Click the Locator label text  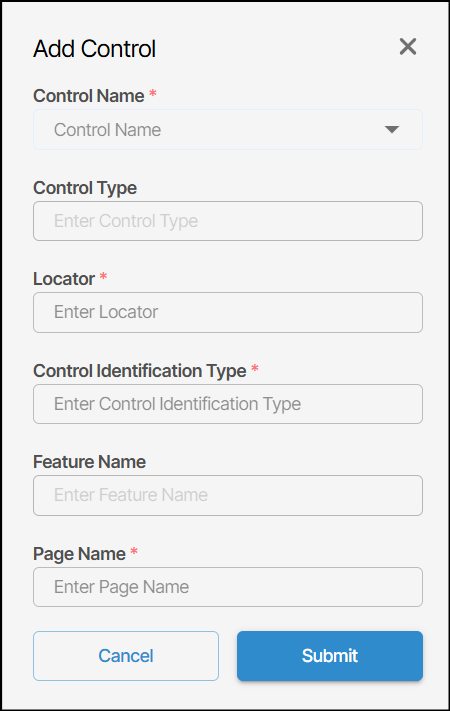[x=64, y=279]
